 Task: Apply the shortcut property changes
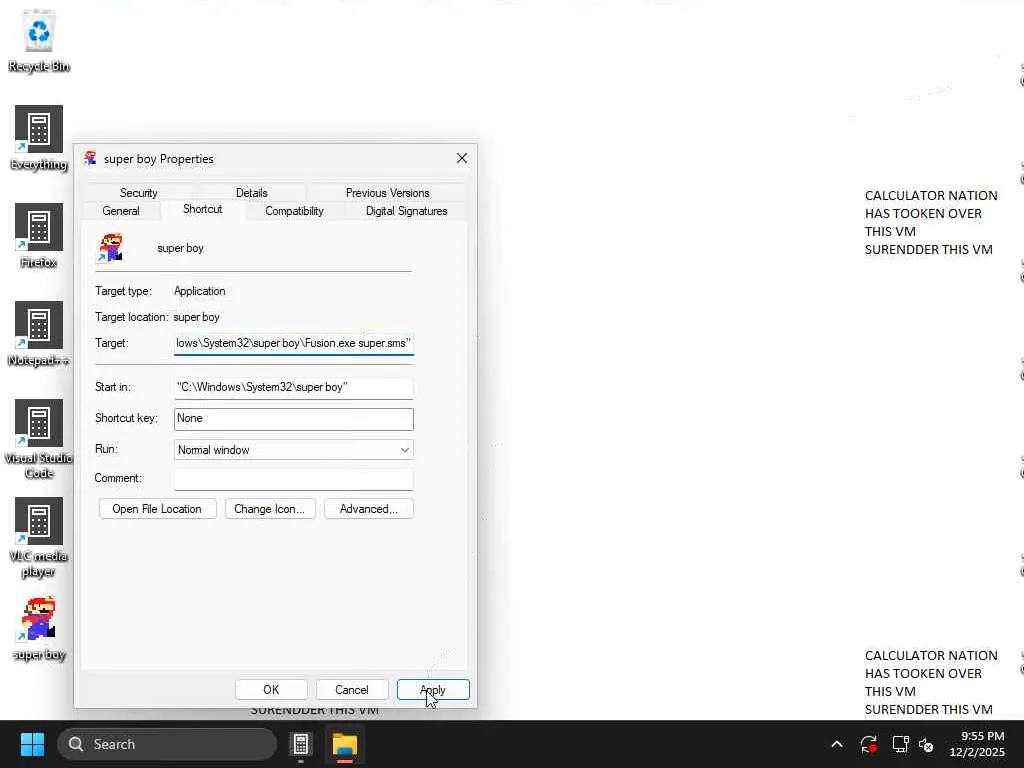point(433,690)
